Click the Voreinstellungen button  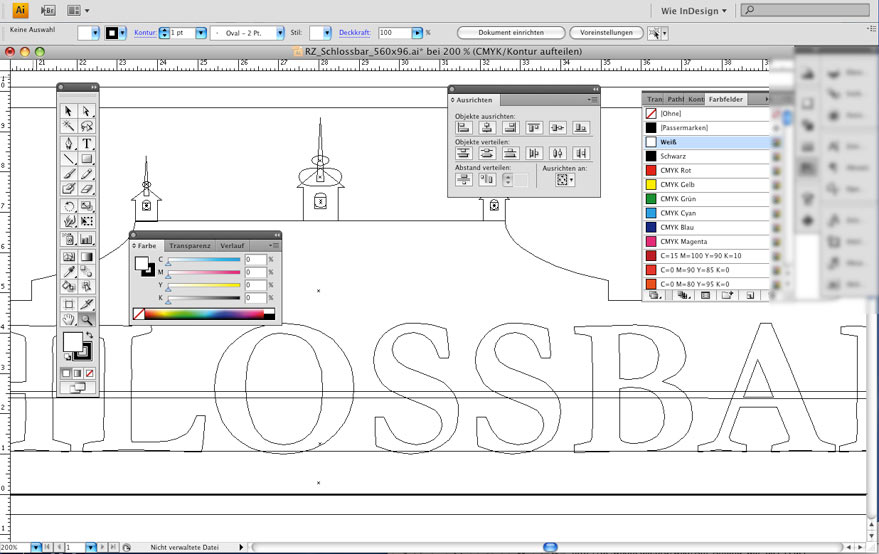pos(606,33)
